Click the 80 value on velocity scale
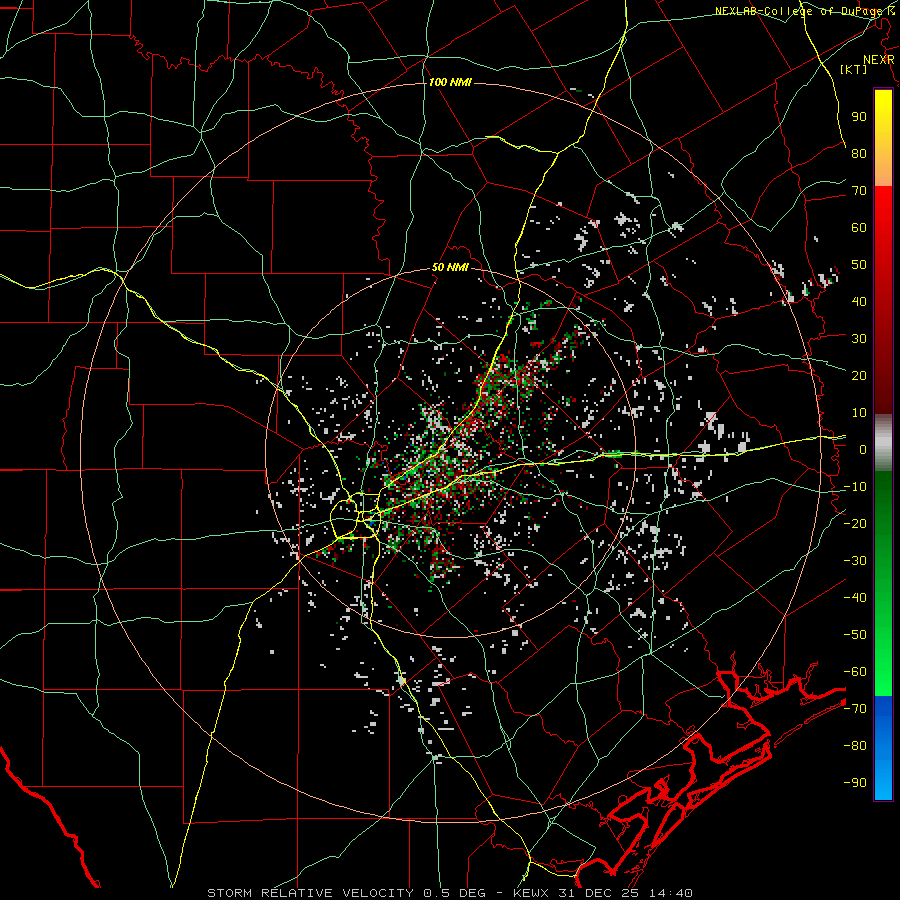This screenshot has width=900, height=900. 859,153
